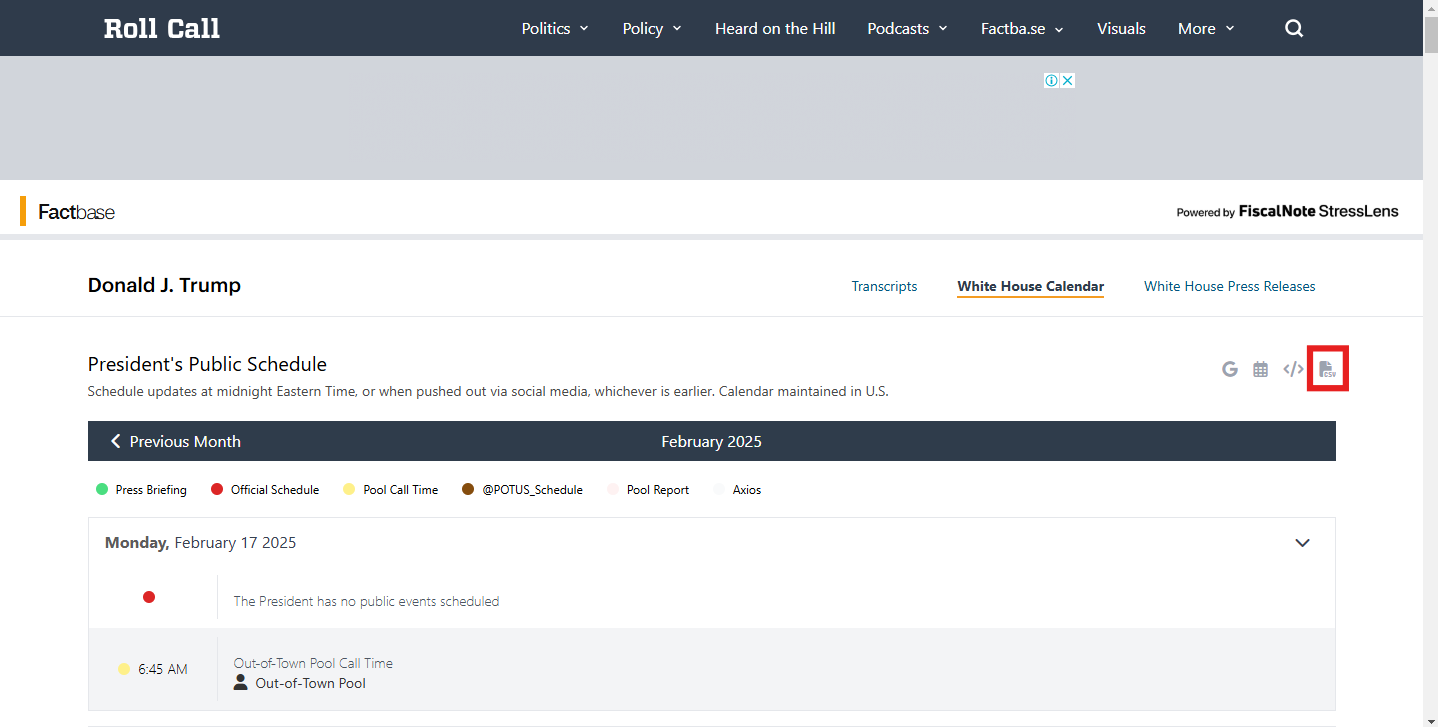Click the yellow dot beside 6:45 AM
The height and width of the screenshot is (727, 1438).
pyautogui.click(x=124, y=669)
